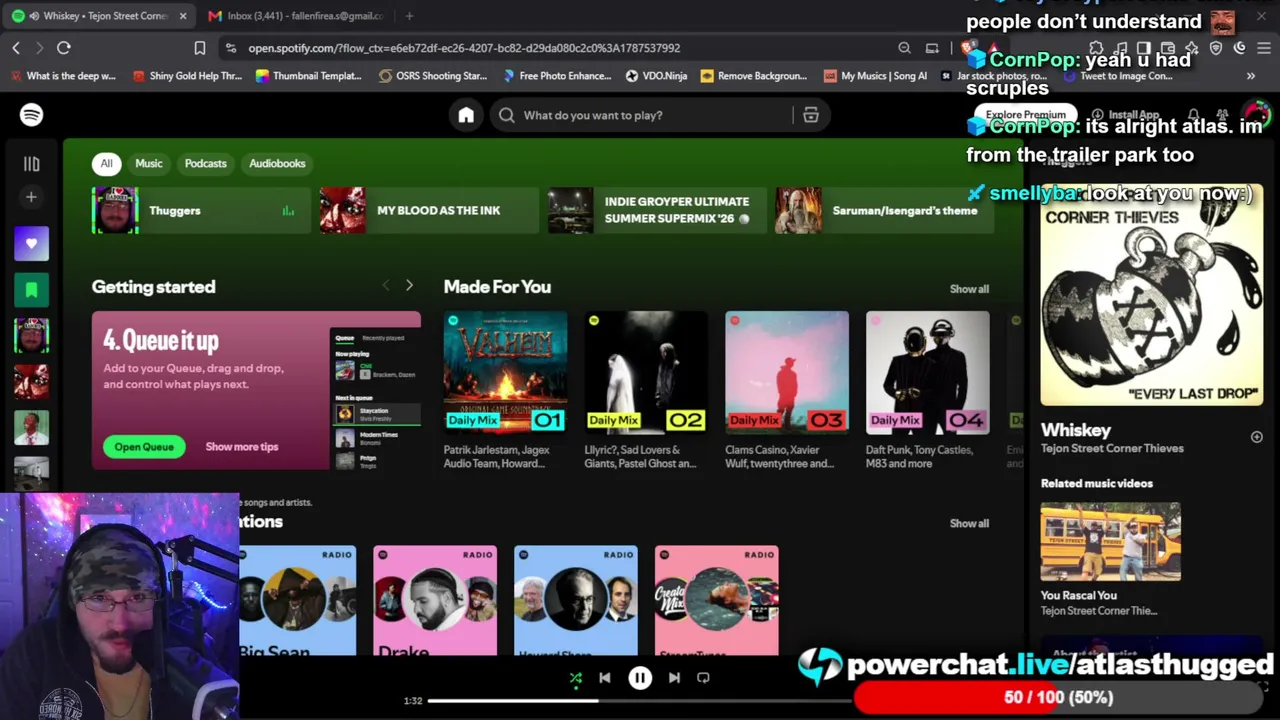Show all Made For You mixes
This screenshot has height=720, width=1280.
pyautogui.click(x=969, y=289)
